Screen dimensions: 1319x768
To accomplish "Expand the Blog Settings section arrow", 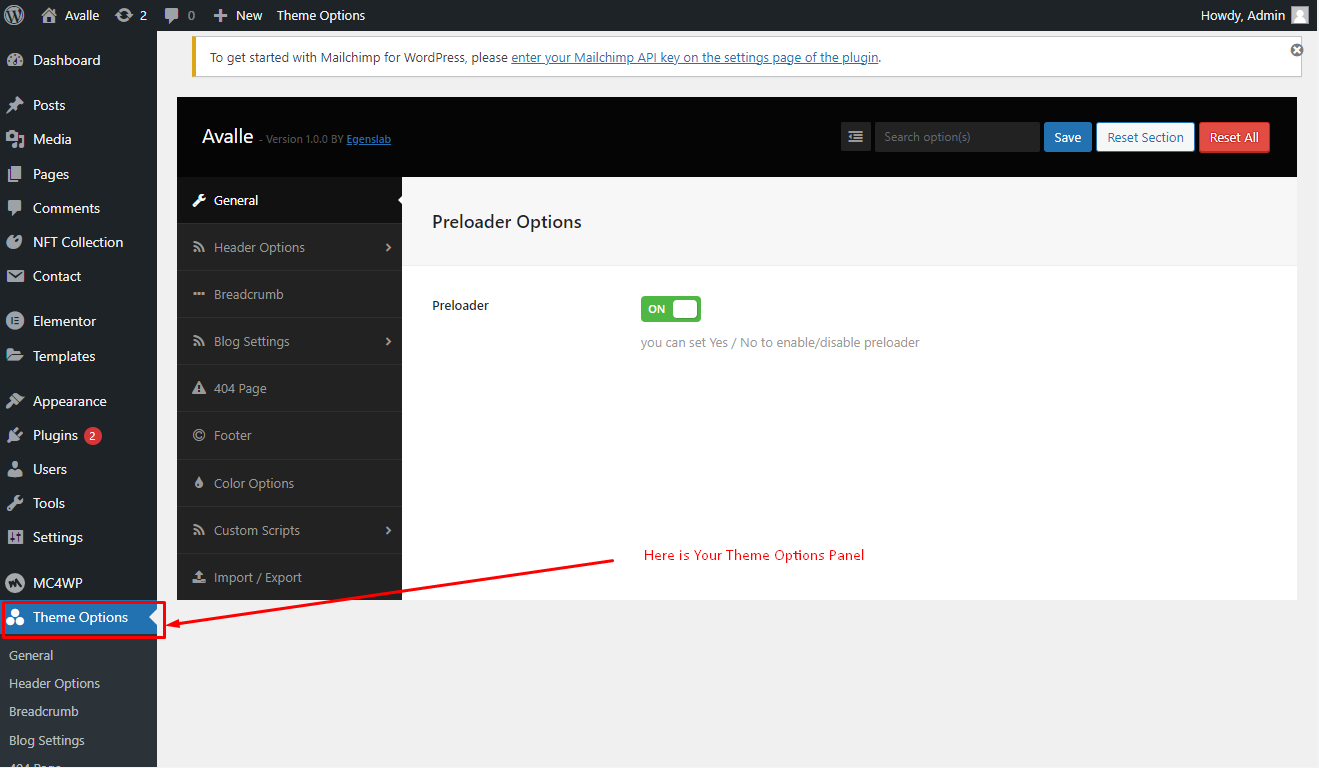I will tap(388, 341).
